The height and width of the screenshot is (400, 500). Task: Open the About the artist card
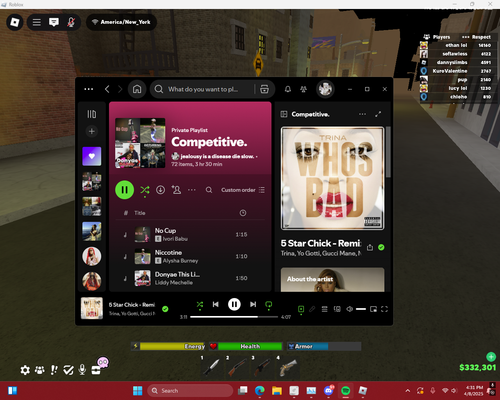click(332, 279)
